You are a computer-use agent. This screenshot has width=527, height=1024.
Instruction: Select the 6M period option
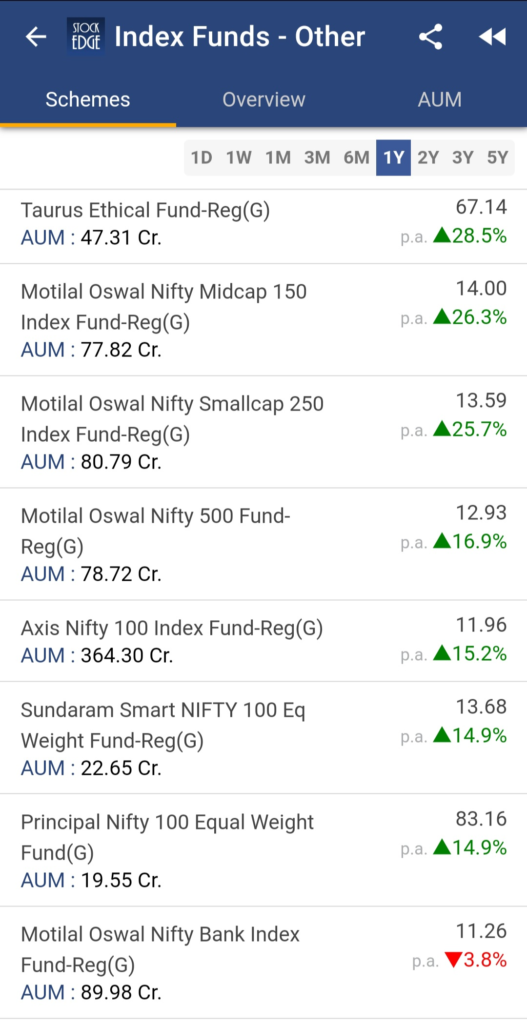click(357, 157)
